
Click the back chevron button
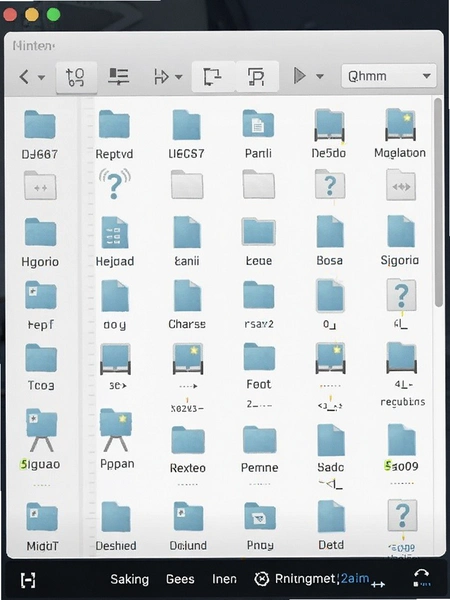[24, 77]
